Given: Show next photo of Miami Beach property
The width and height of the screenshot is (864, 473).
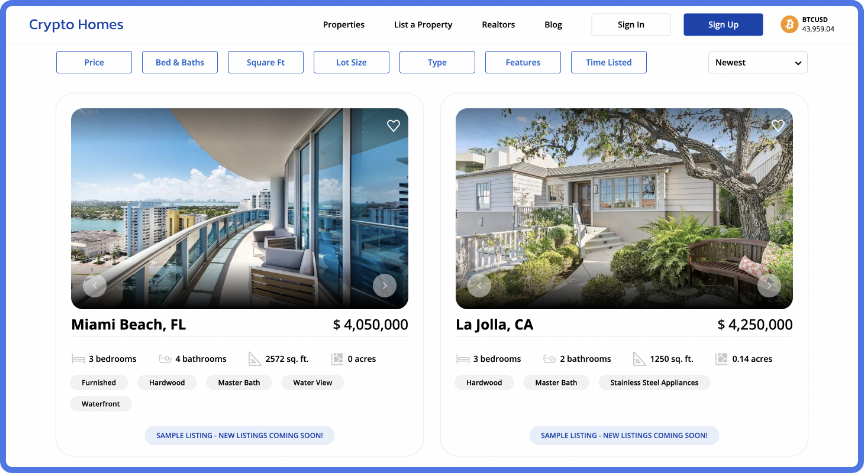Looking at the screenshot, I should [x=385, y=286].
